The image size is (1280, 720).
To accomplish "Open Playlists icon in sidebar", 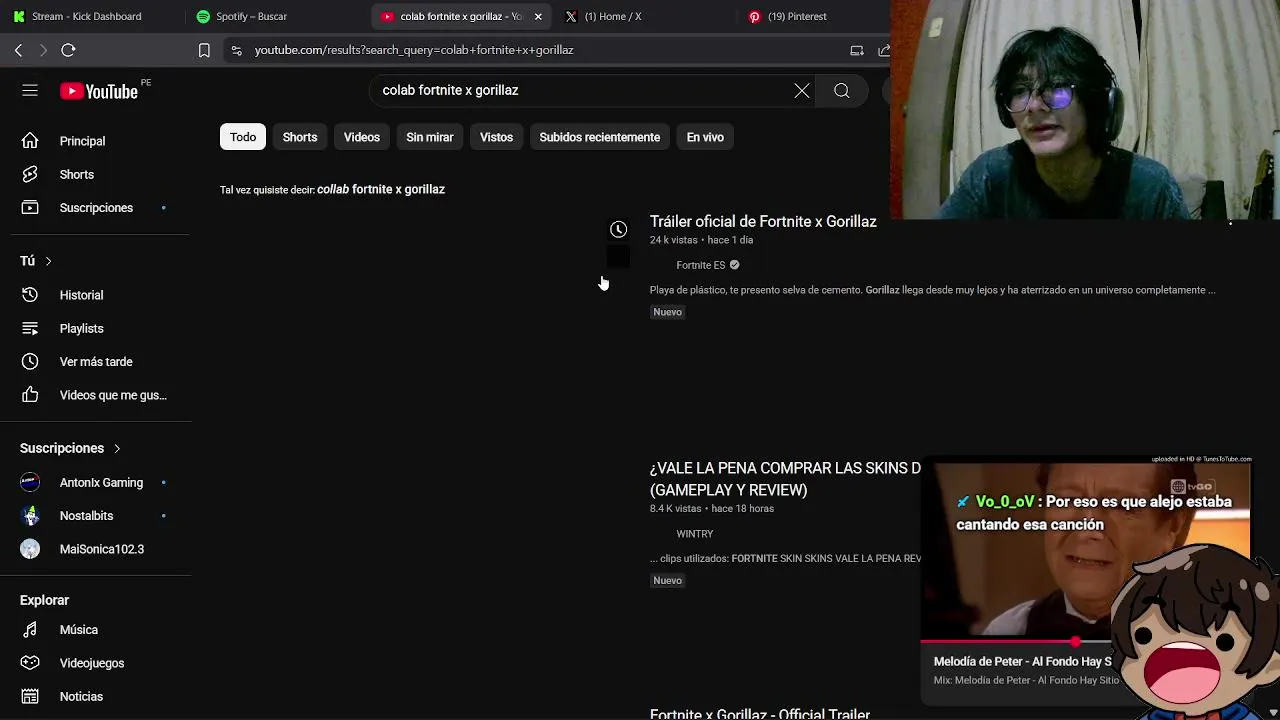I will (30, 328).
